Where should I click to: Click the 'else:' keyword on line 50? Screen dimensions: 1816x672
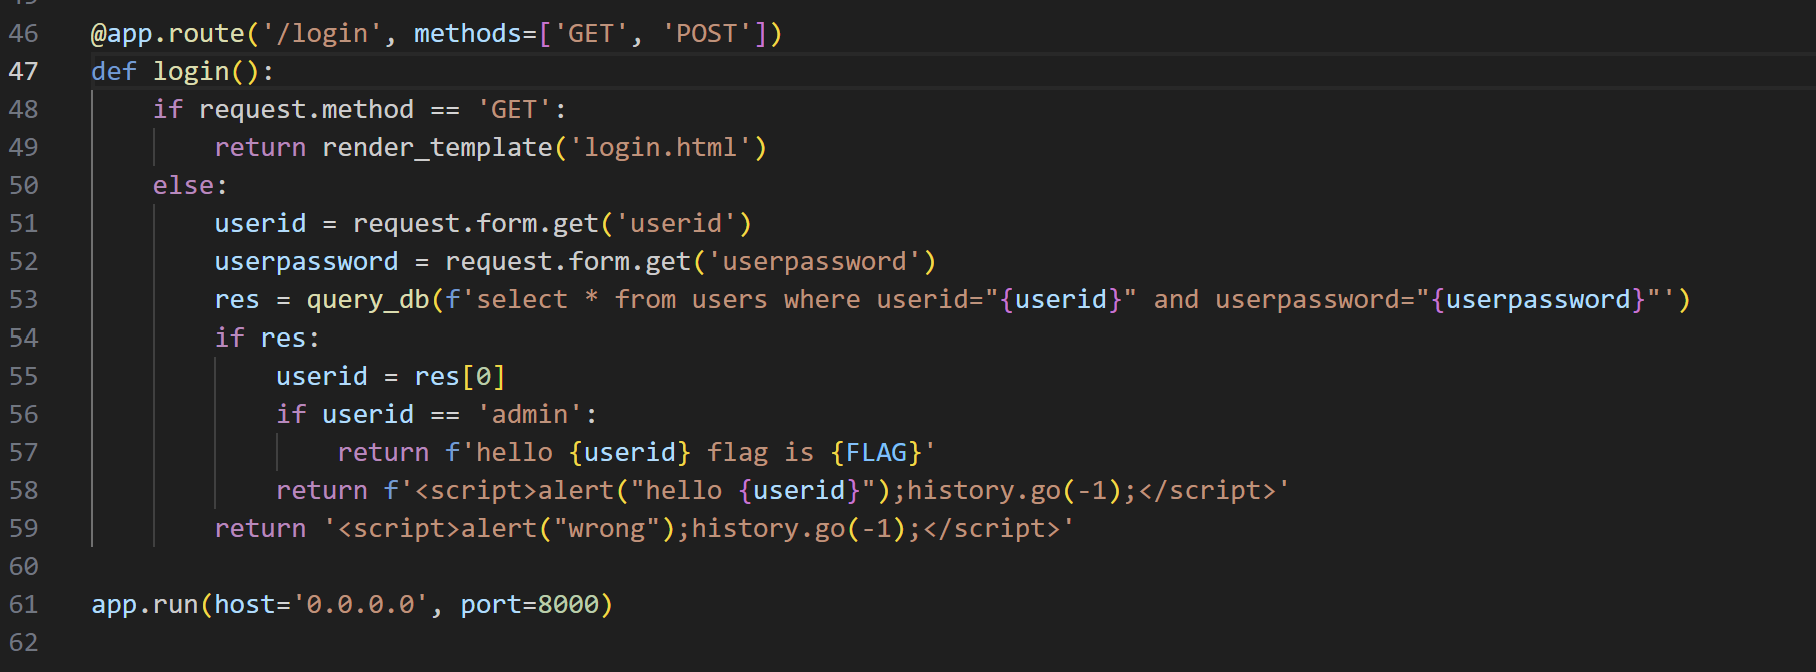click(190, 185)
